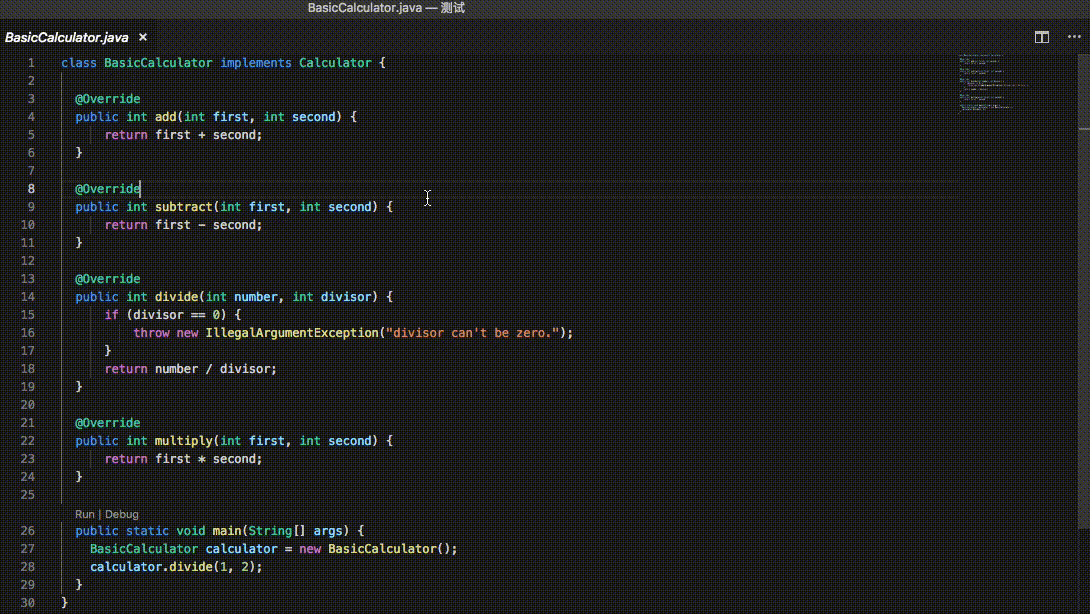Click the vertical scrollbar of the editor
This screenshot has width=1090, height=614.
[x=1084, y=292]
